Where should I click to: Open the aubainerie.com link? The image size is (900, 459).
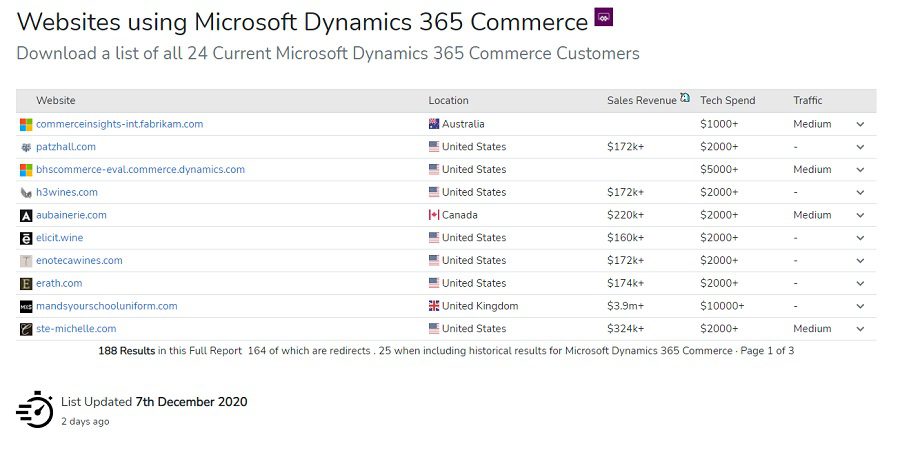tap(71, 215)
